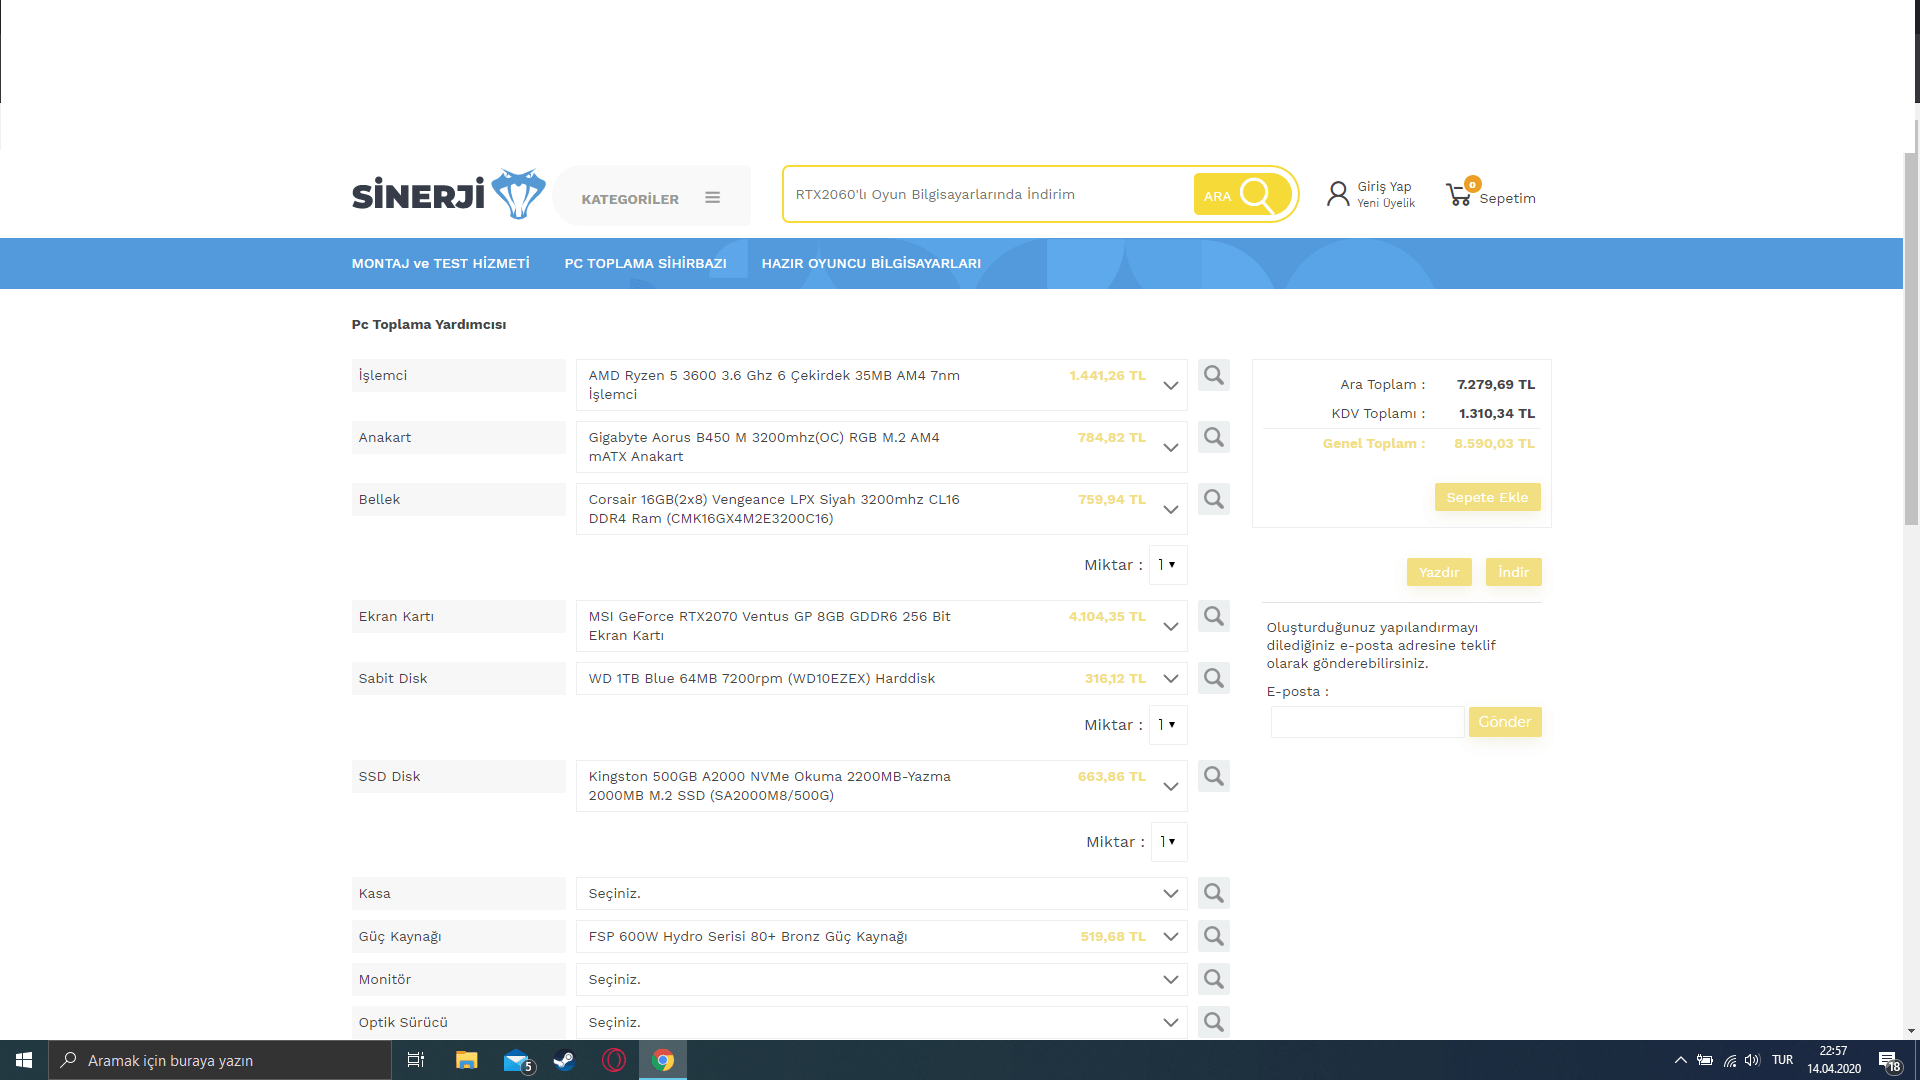Click the magnifier icon beside İşlemci row
This screenshot has height=1080, width=1920.
click(1213, 375)
